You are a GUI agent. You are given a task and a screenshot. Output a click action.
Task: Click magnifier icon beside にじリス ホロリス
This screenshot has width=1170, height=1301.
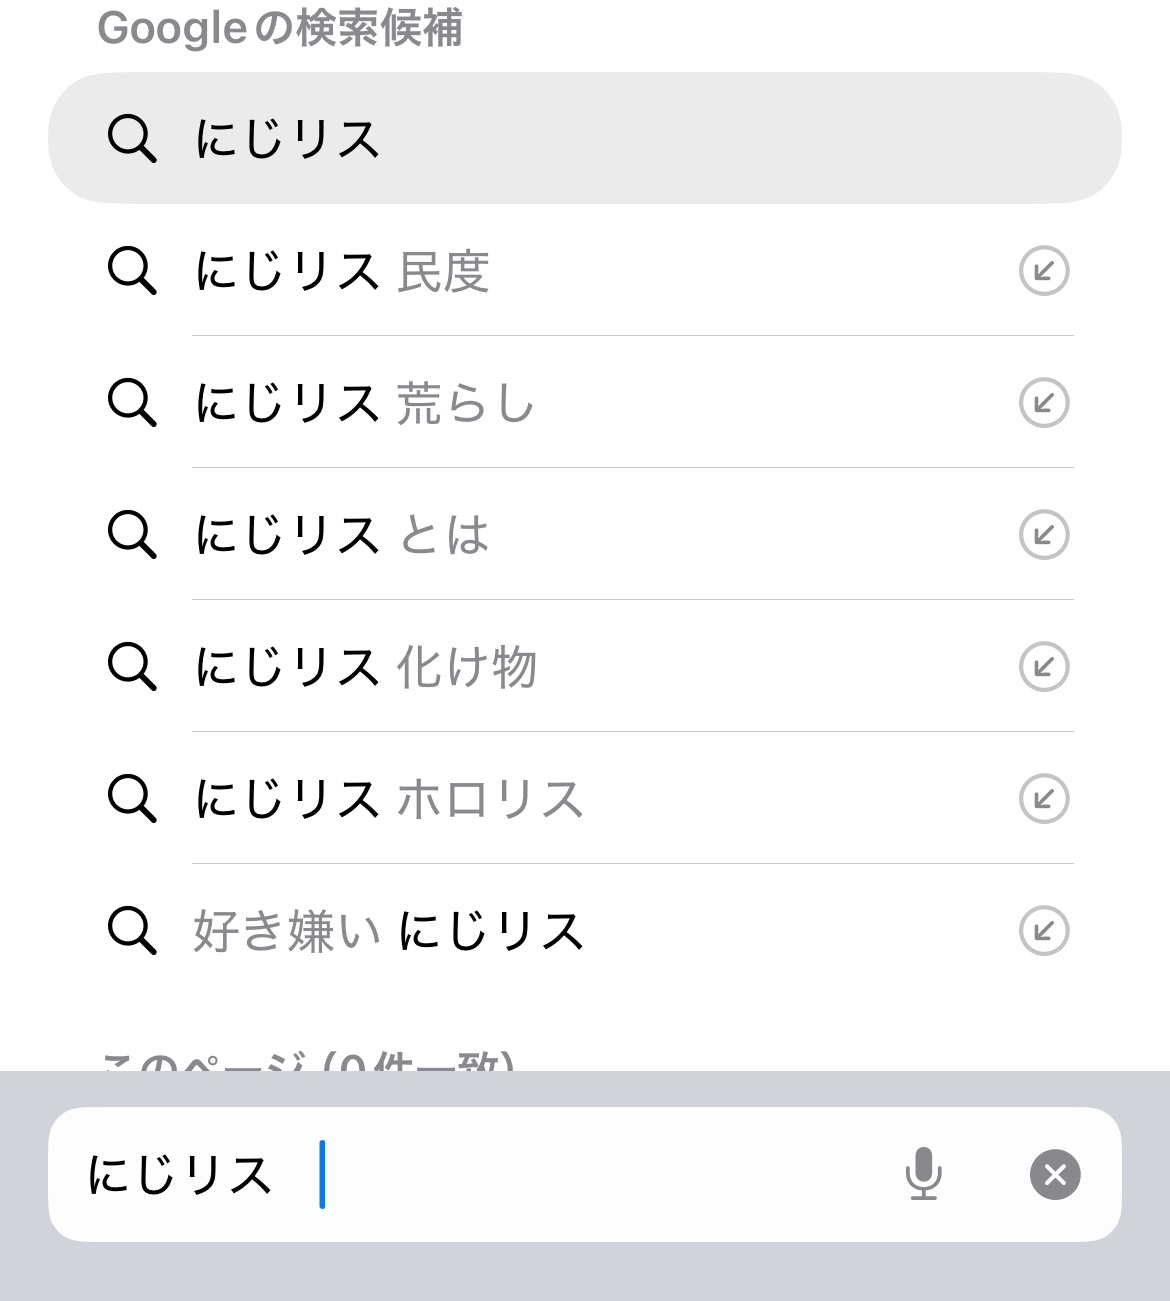click(132, 799)
